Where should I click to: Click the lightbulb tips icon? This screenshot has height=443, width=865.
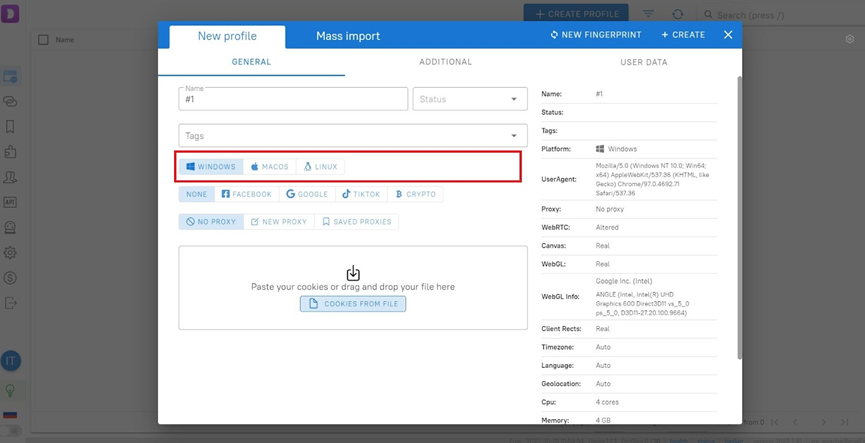coord(10,391)
